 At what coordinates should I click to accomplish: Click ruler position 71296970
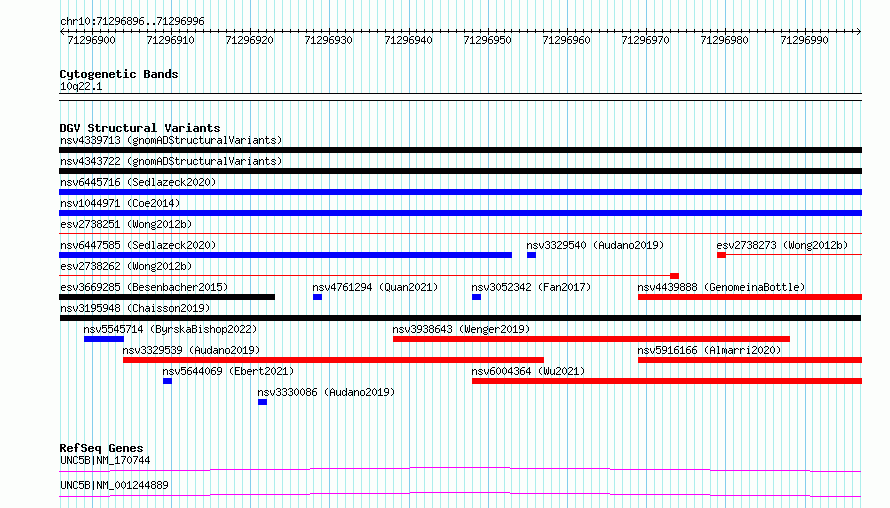pos(645,40)
